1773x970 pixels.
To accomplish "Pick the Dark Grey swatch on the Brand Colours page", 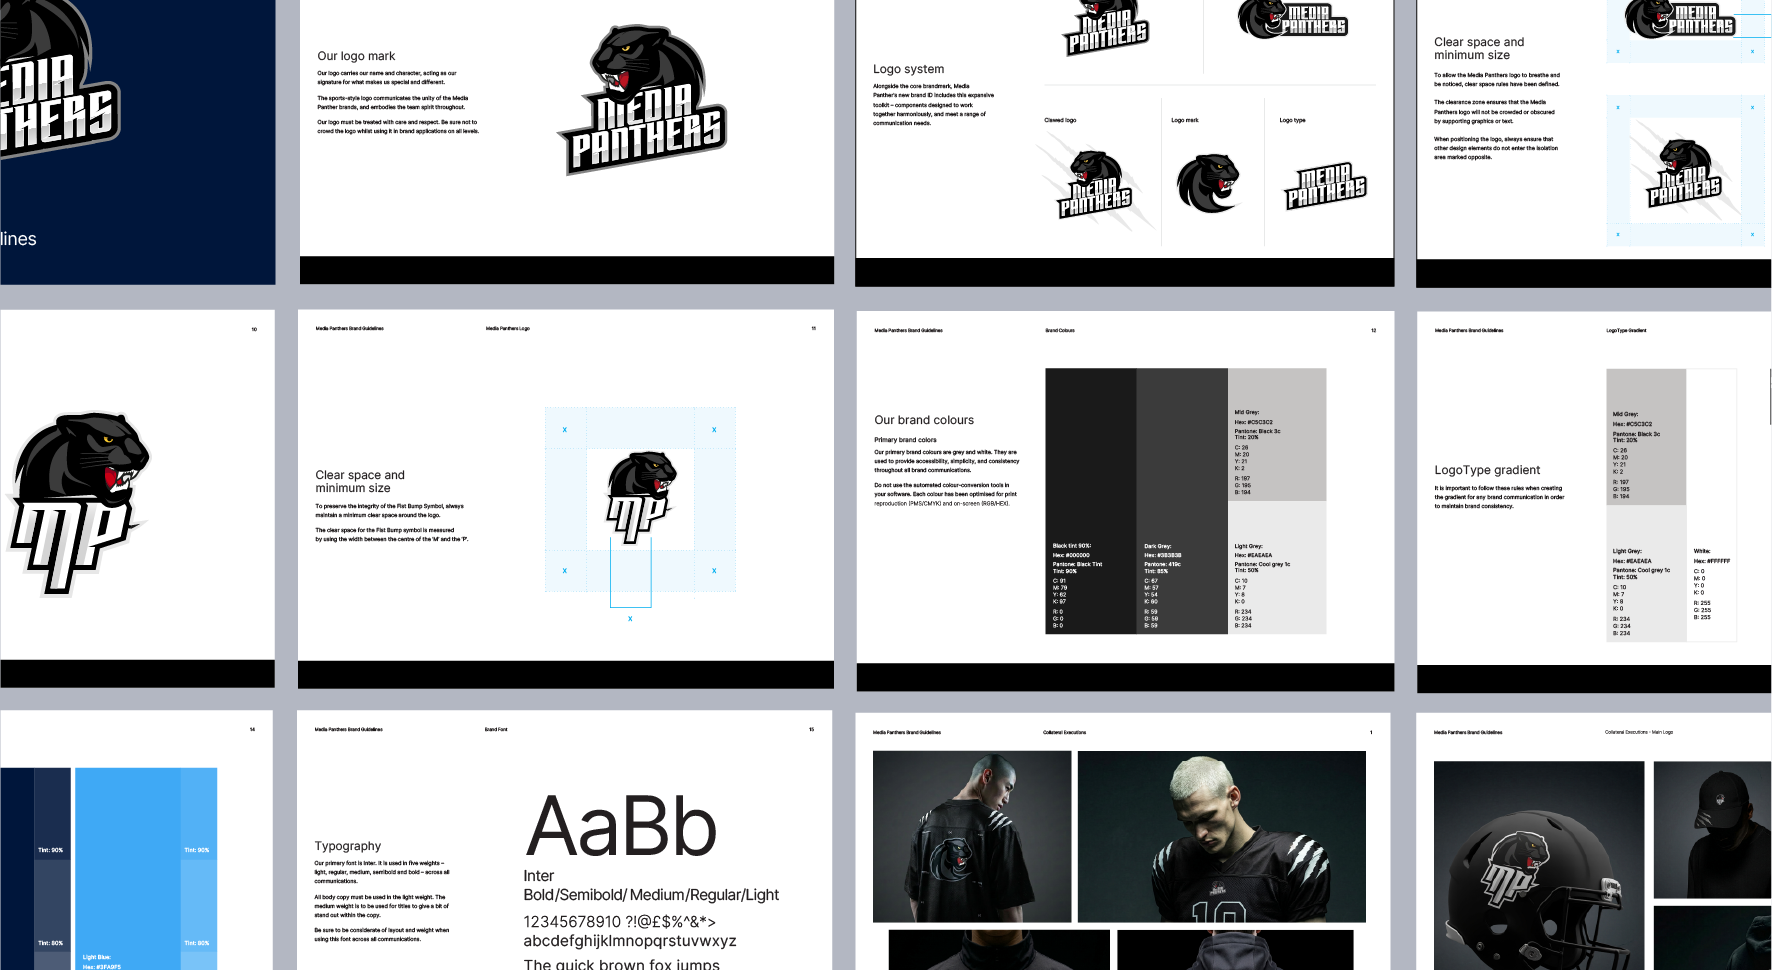I will pyautogui.click(x=1182, y=501).
